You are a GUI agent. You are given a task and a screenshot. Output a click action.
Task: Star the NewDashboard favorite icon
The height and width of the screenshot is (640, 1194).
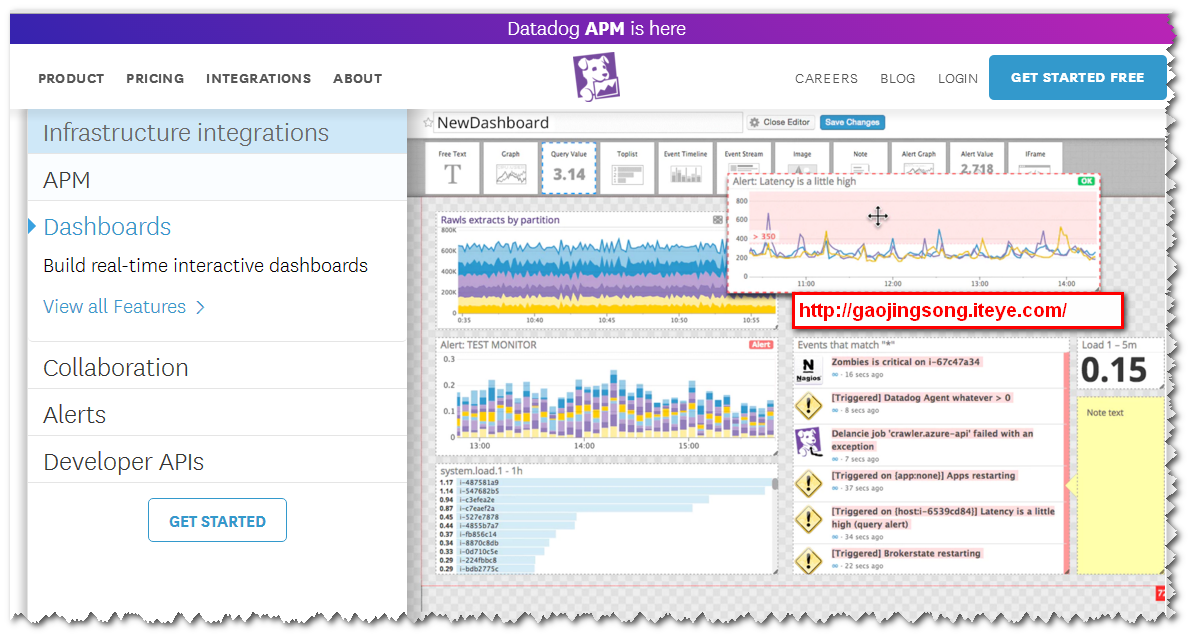(x=428, y=123)
